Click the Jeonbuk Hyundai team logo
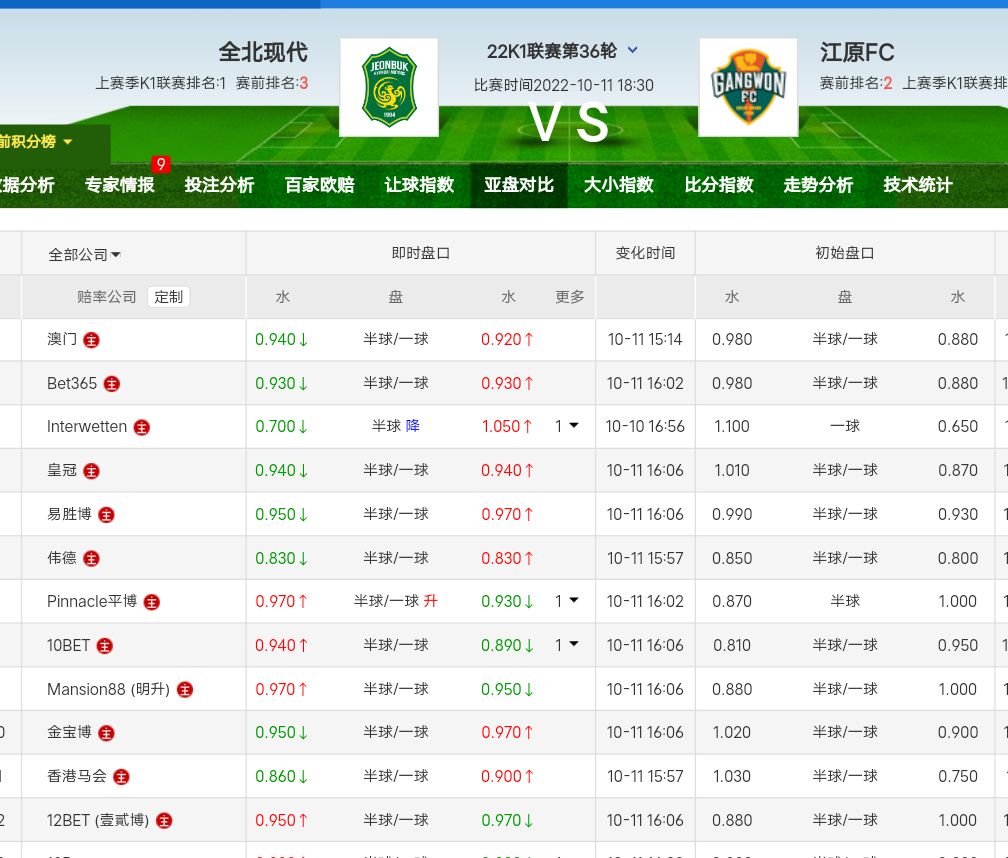Screen dimensions: 1008x858 [x=388, y=88]
